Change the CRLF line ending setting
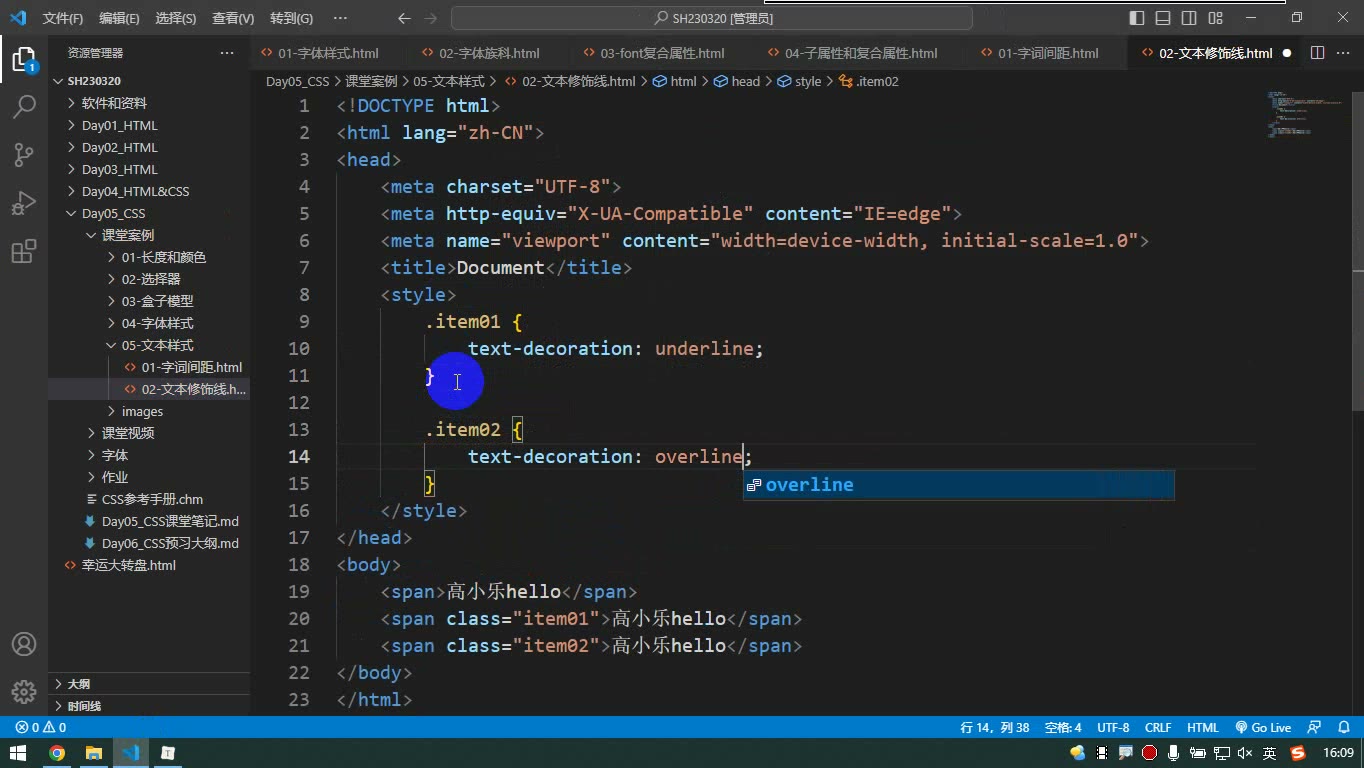 (x=1158, y=728)
